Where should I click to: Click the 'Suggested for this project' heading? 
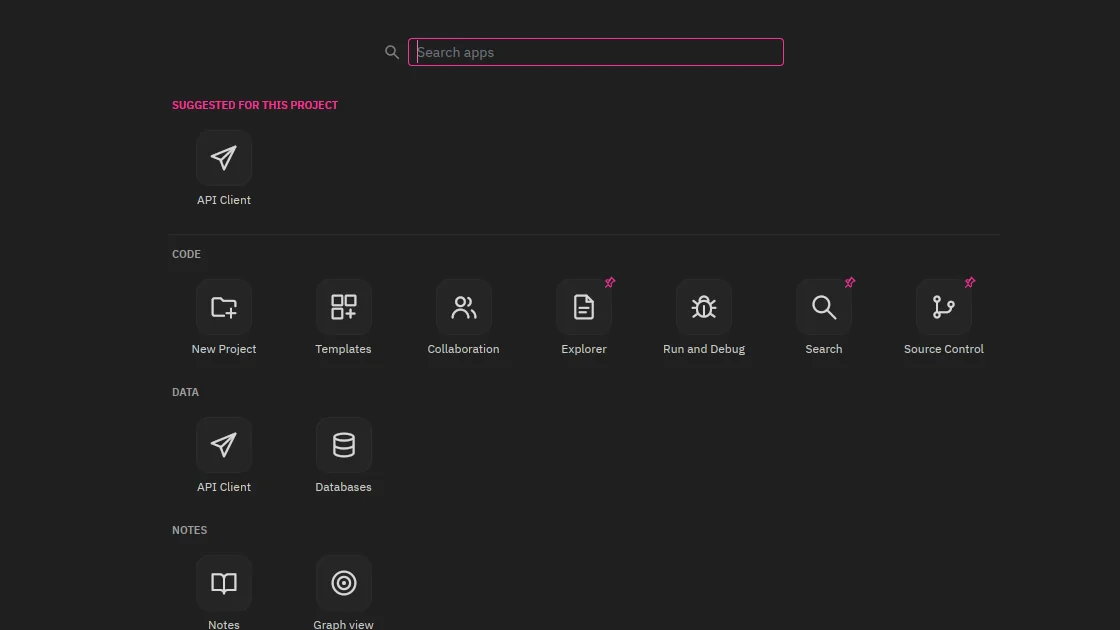tap(255, 105)
